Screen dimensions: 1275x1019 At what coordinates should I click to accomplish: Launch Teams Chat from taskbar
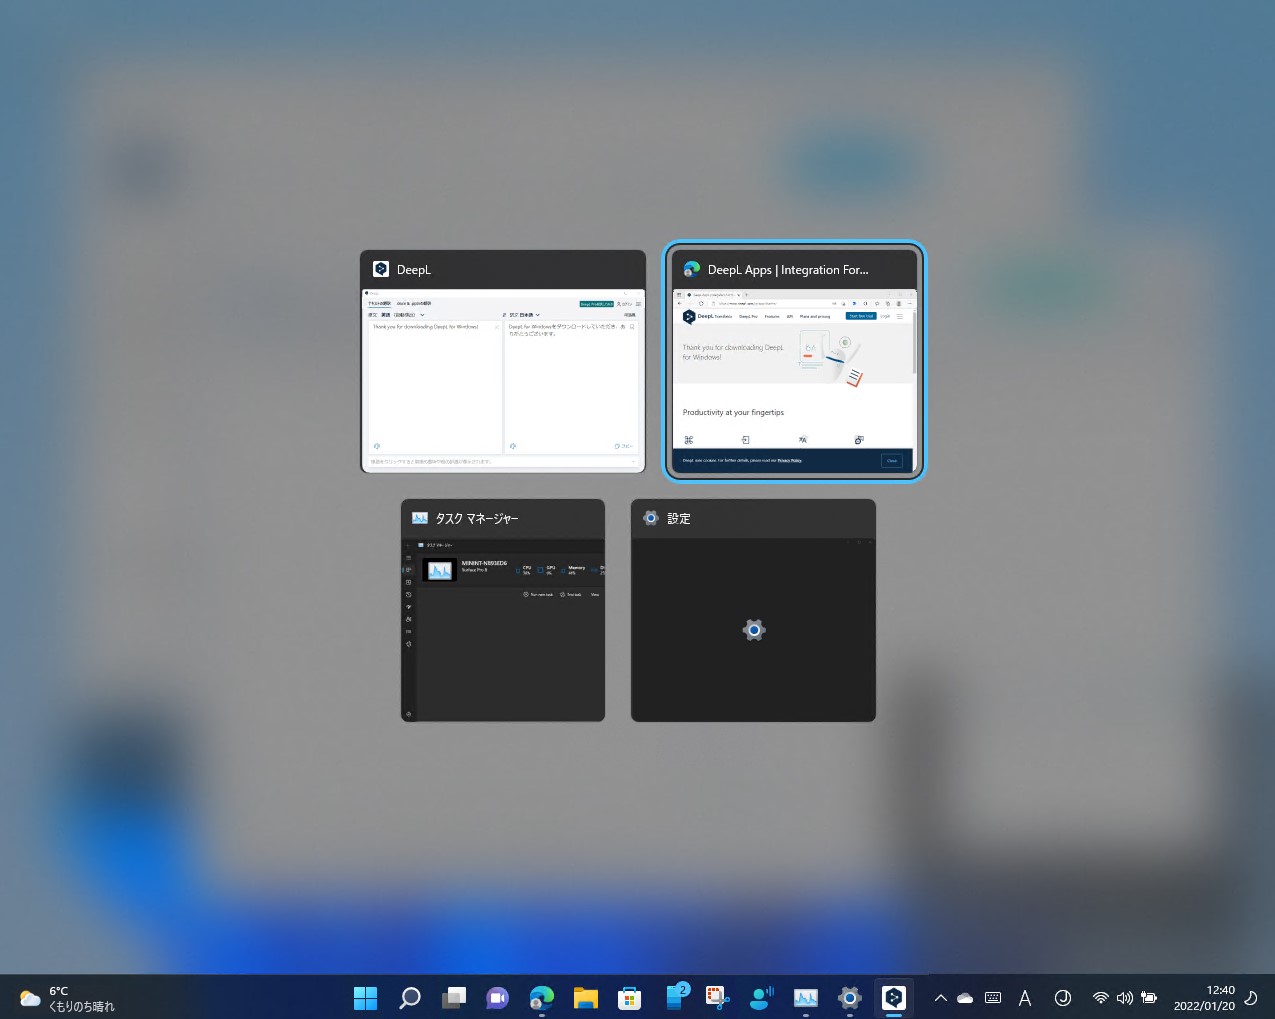[498, 997]
